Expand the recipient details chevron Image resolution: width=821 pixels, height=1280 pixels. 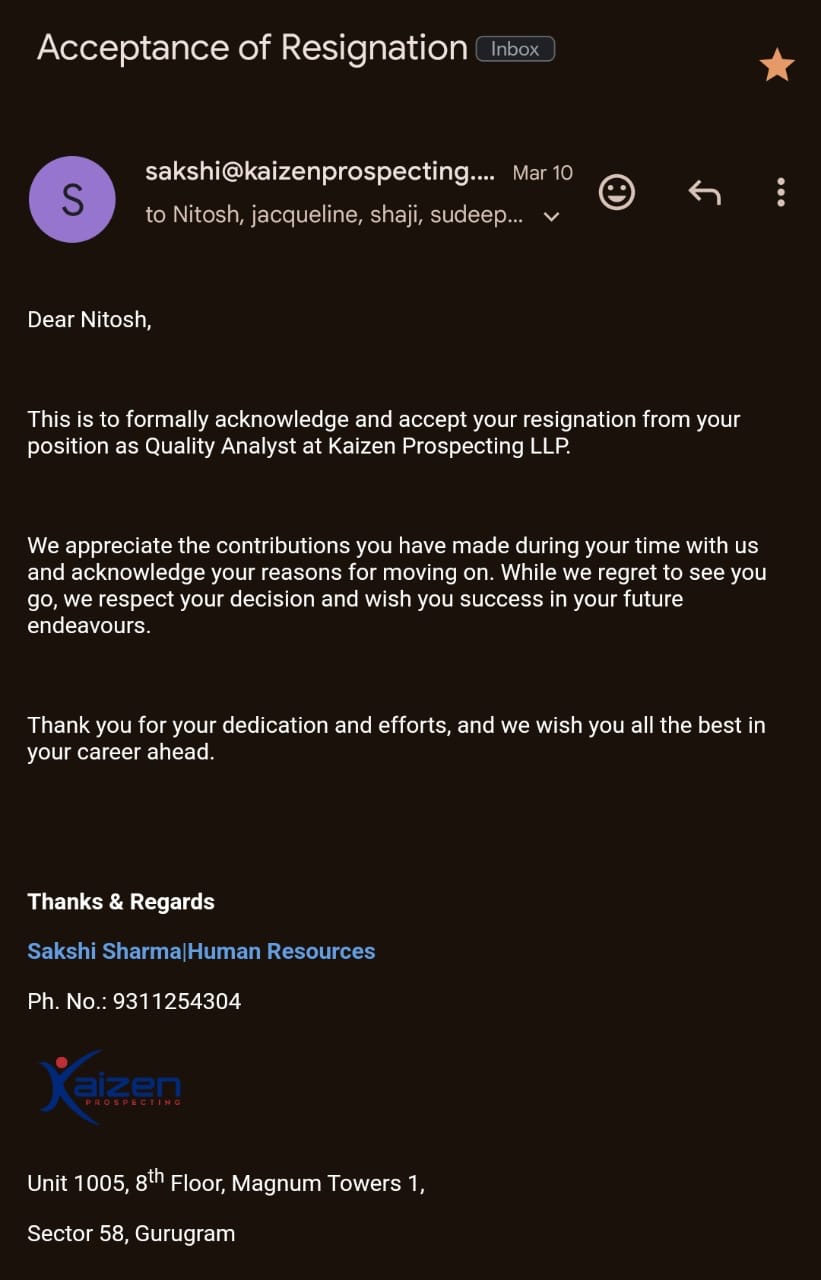coord(551,216)
